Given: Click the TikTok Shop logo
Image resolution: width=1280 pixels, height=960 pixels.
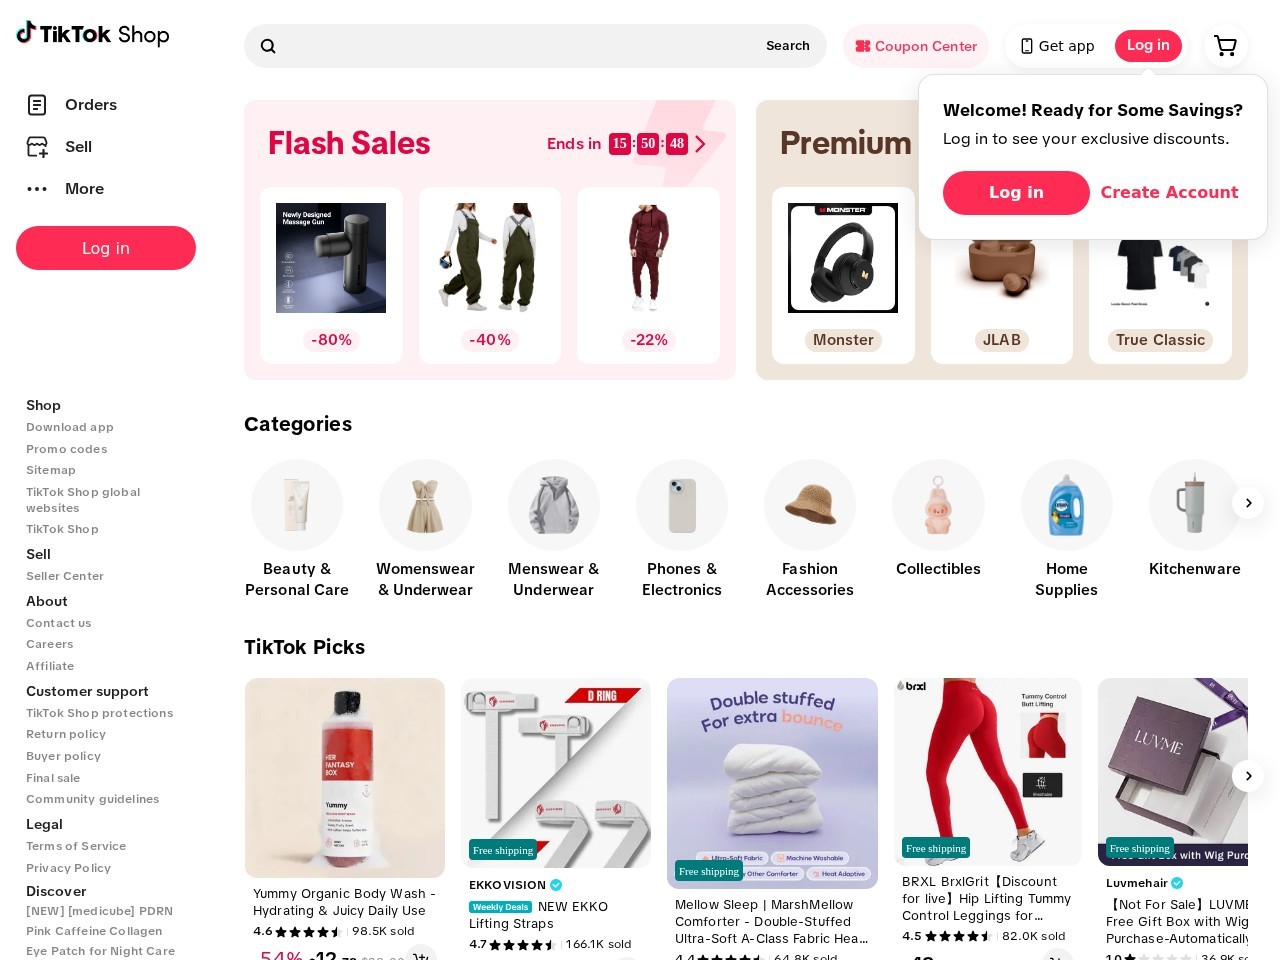Looking at the screenshot, I should pos(93,34).
